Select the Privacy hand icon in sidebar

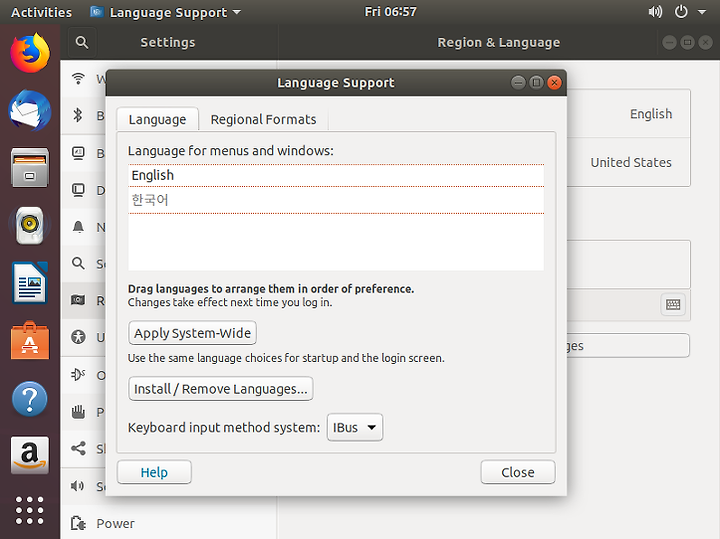pos(79,412)
